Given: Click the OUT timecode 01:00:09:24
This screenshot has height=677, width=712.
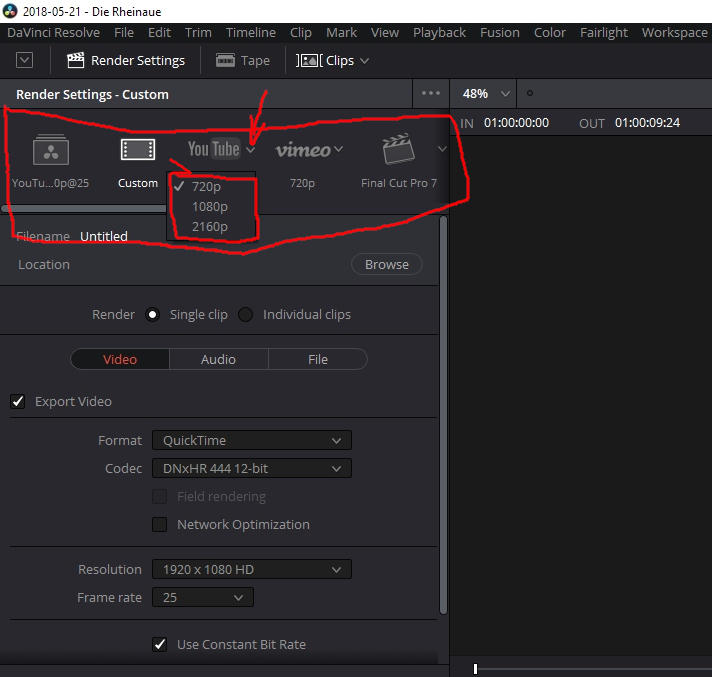Looking at the screenshot, I should [x=647, y=123].
